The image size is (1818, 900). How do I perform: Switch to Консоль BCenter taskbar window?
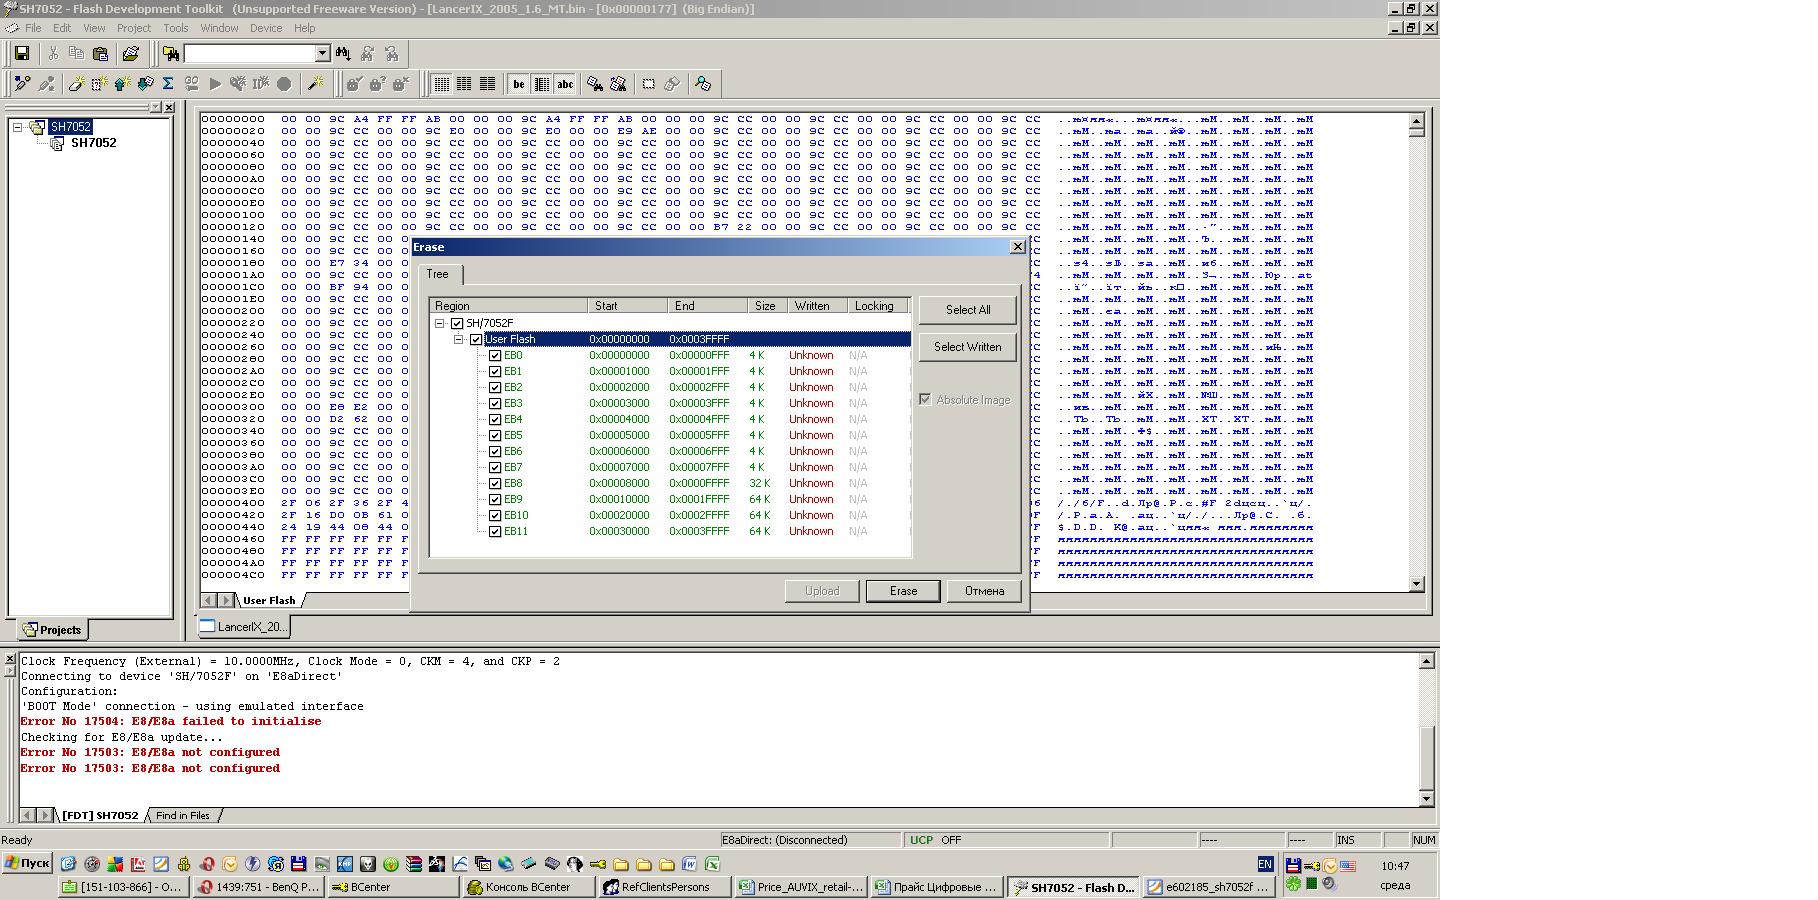pyautogui.click(x=528, y=887)
